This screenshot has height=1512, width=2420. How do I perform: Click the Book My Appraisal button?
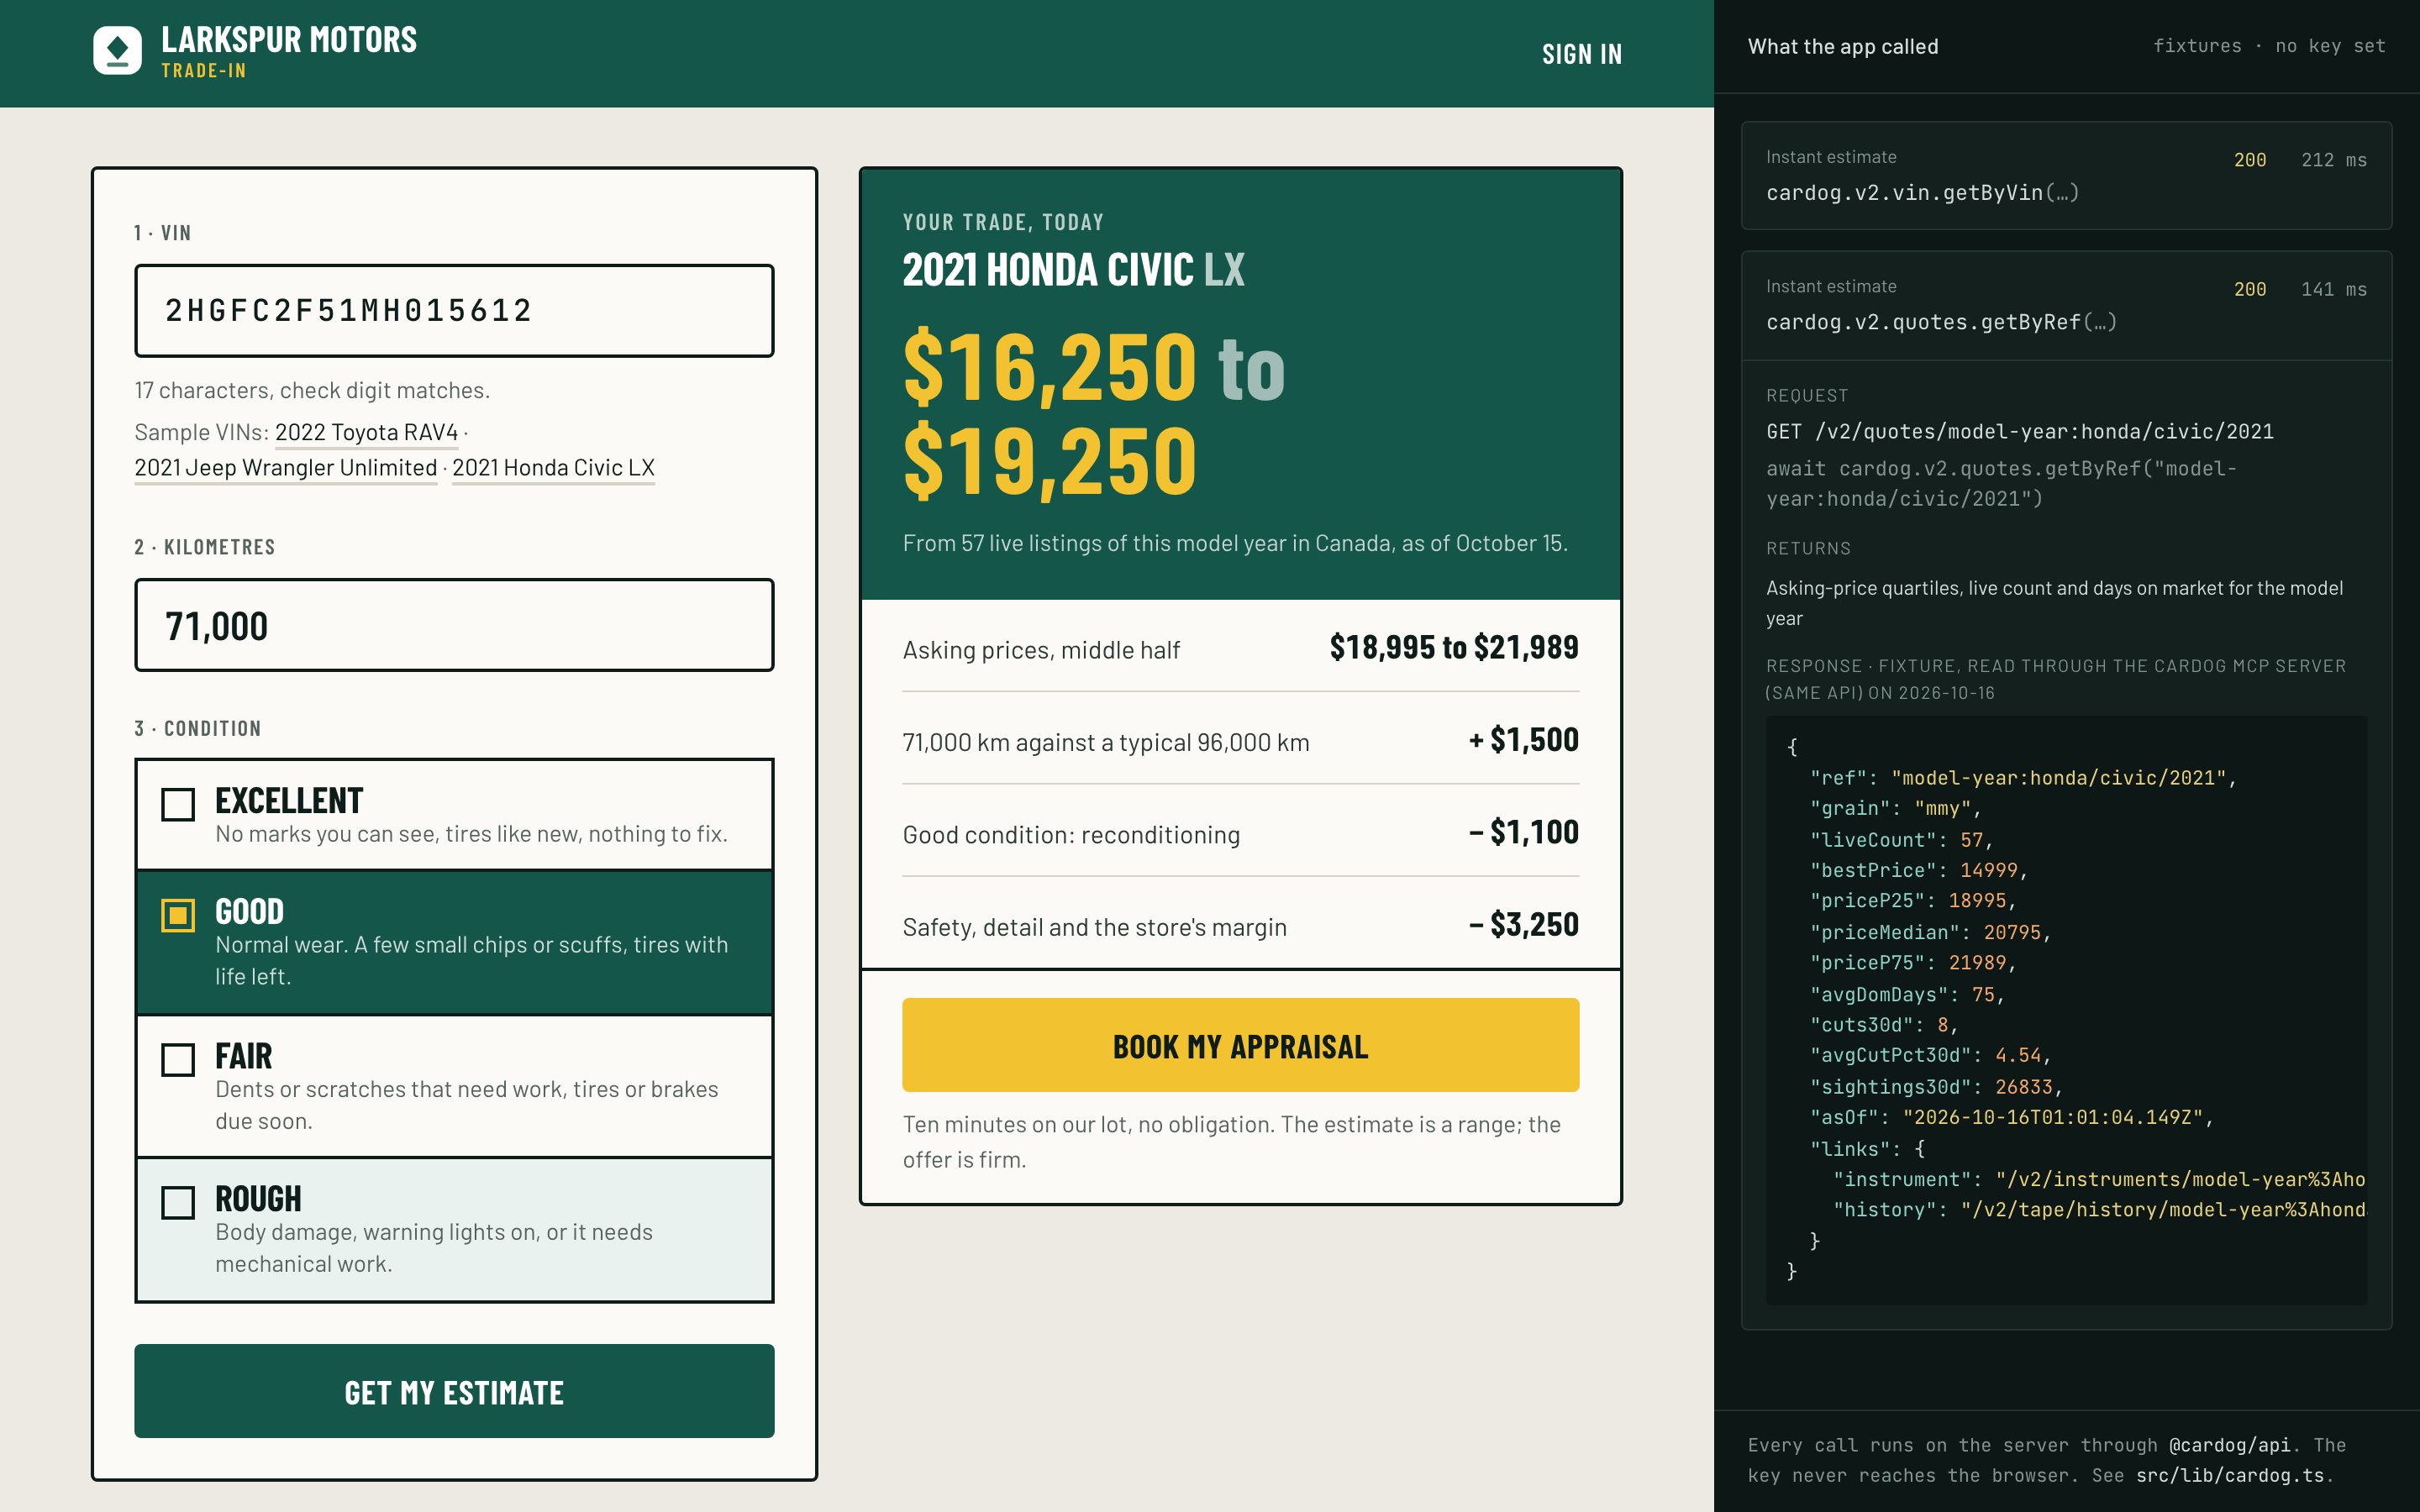point(1240,1045)
